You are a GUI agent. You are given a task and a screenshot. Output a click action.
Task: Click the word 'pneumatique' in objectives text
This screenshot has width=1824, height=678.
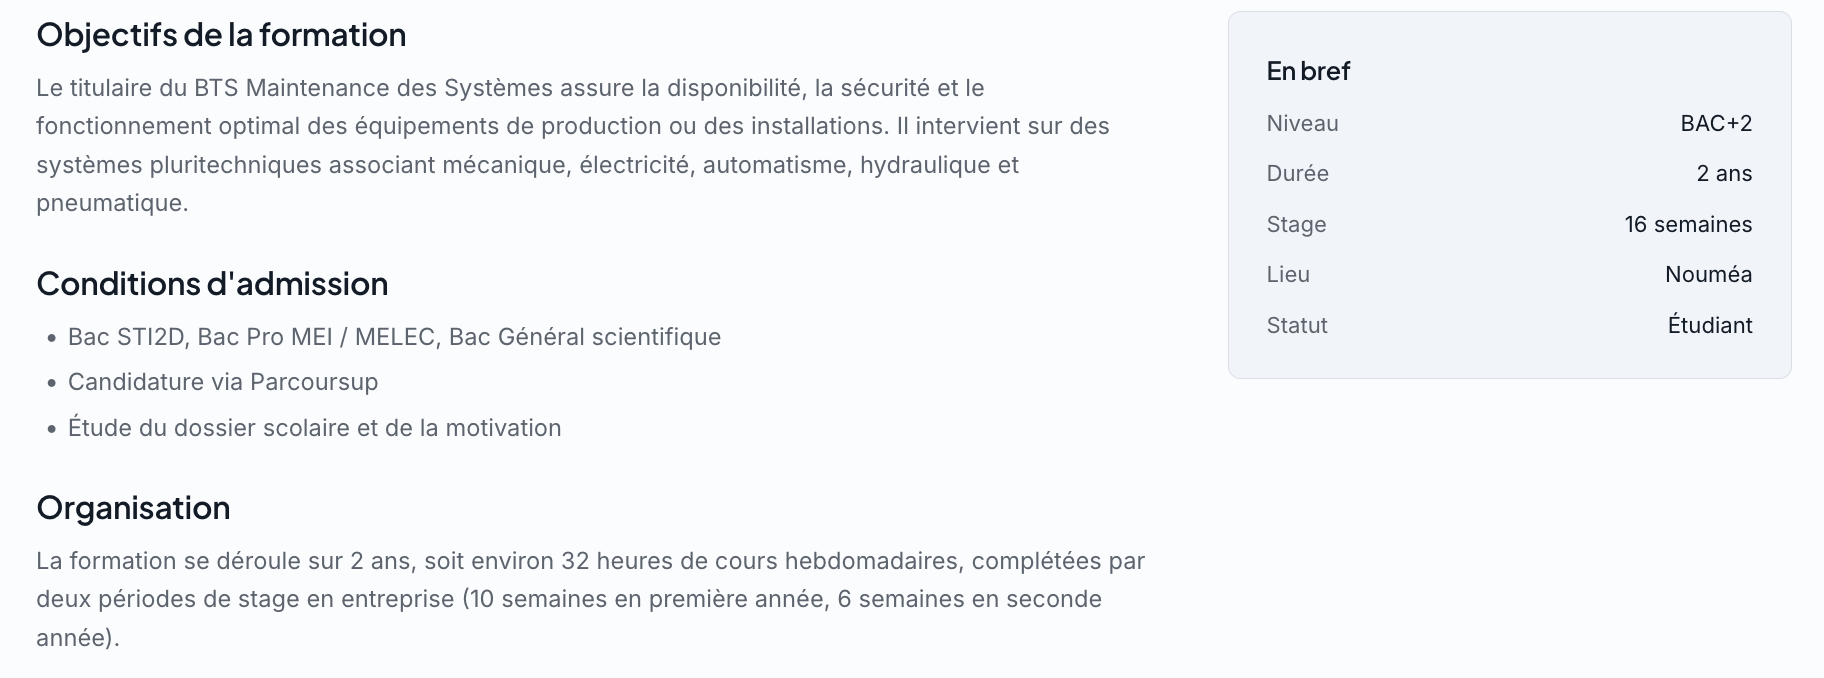pos(110,203)
